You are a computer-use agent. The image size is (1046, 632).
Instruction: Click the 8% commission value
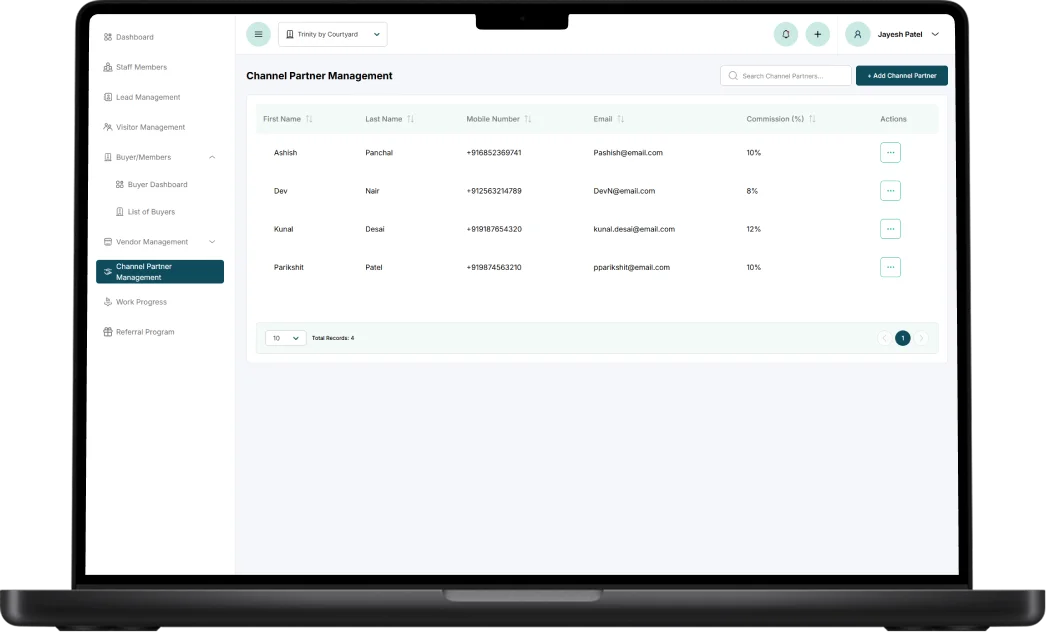pos(752,191)
